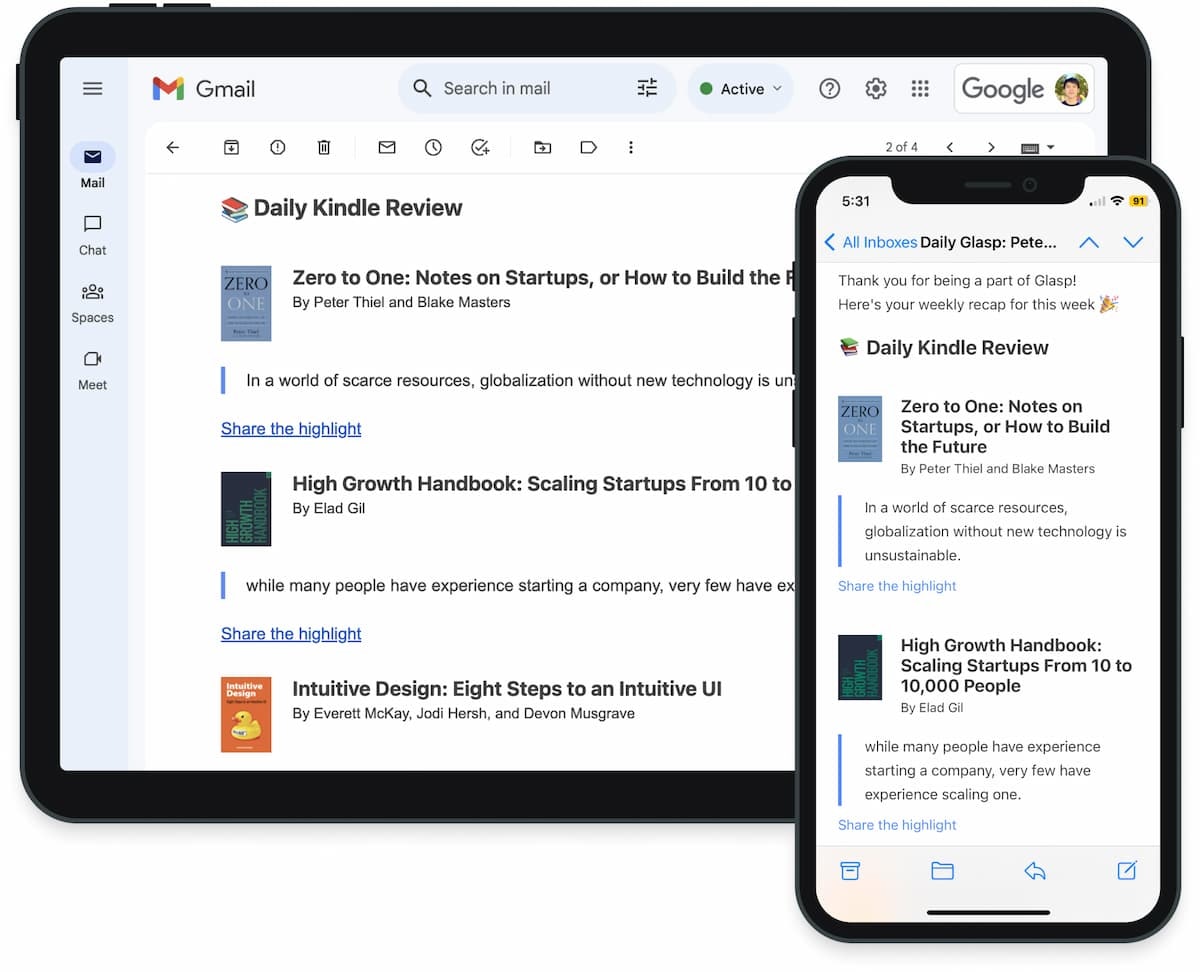Click first Share the highlight link
Image resolution: width=1200 pixels, height=972 pixels.
click(x=291, y=429)
